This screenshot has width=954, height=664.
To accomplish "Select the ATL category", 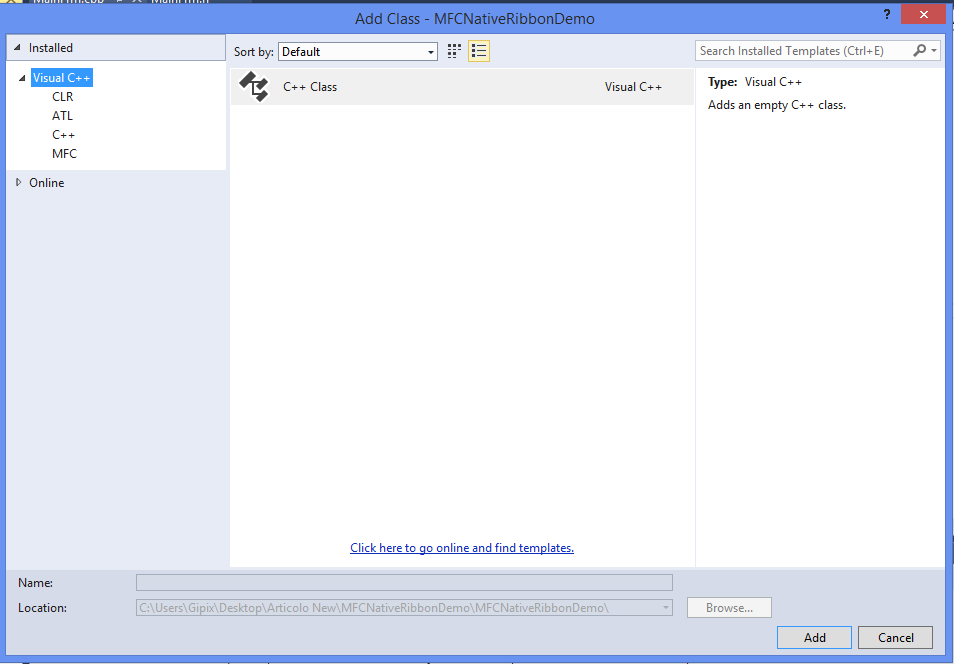I will (x=62, y=116).
